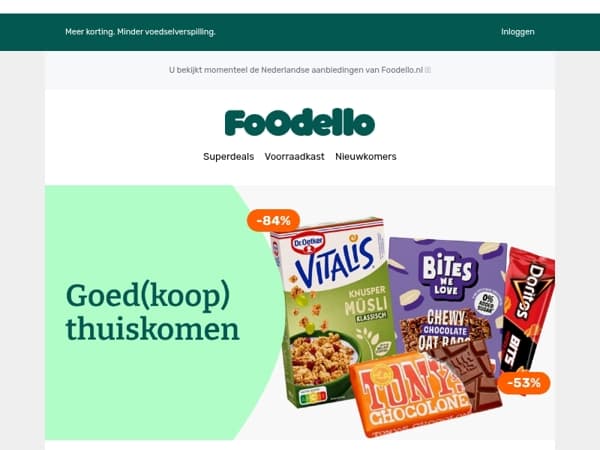Image resolution: width=600 pixels, height=450 pixels.
Task: Go to the Nieuwkomers section
Action: [366, 157]
